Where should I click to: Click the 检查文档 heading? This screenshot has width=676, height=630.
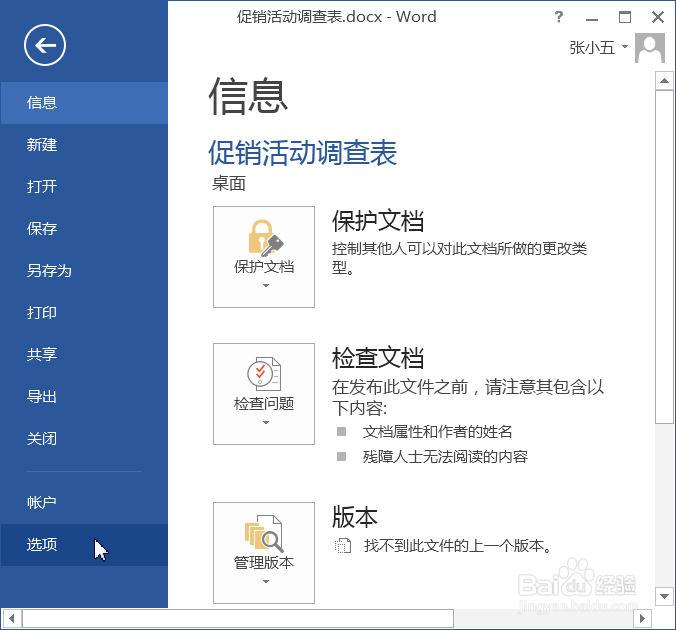378,358
